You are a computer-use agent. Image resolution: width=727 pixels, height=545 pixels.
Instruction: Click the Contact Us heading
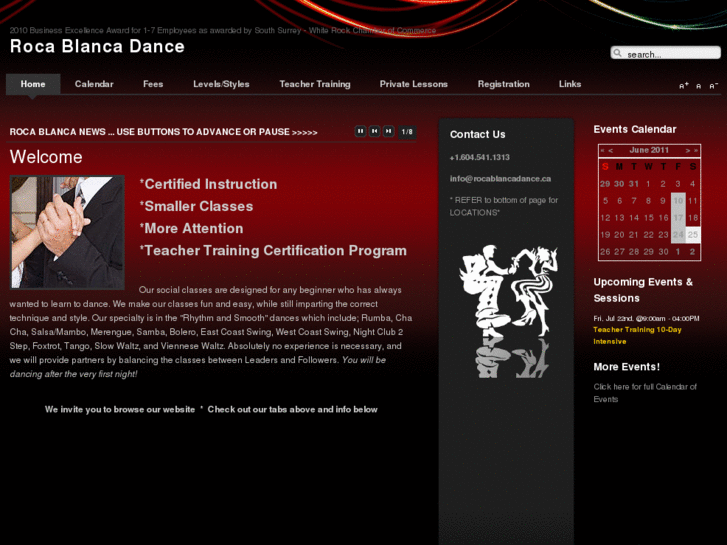pos(478,135)
